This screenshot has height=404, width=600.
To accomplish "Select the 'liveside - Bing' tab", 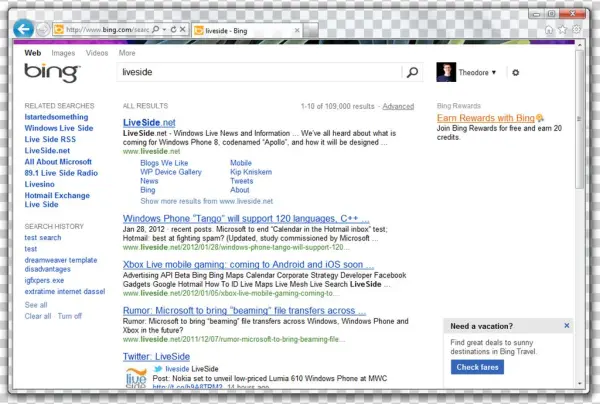I will point(247,31).
